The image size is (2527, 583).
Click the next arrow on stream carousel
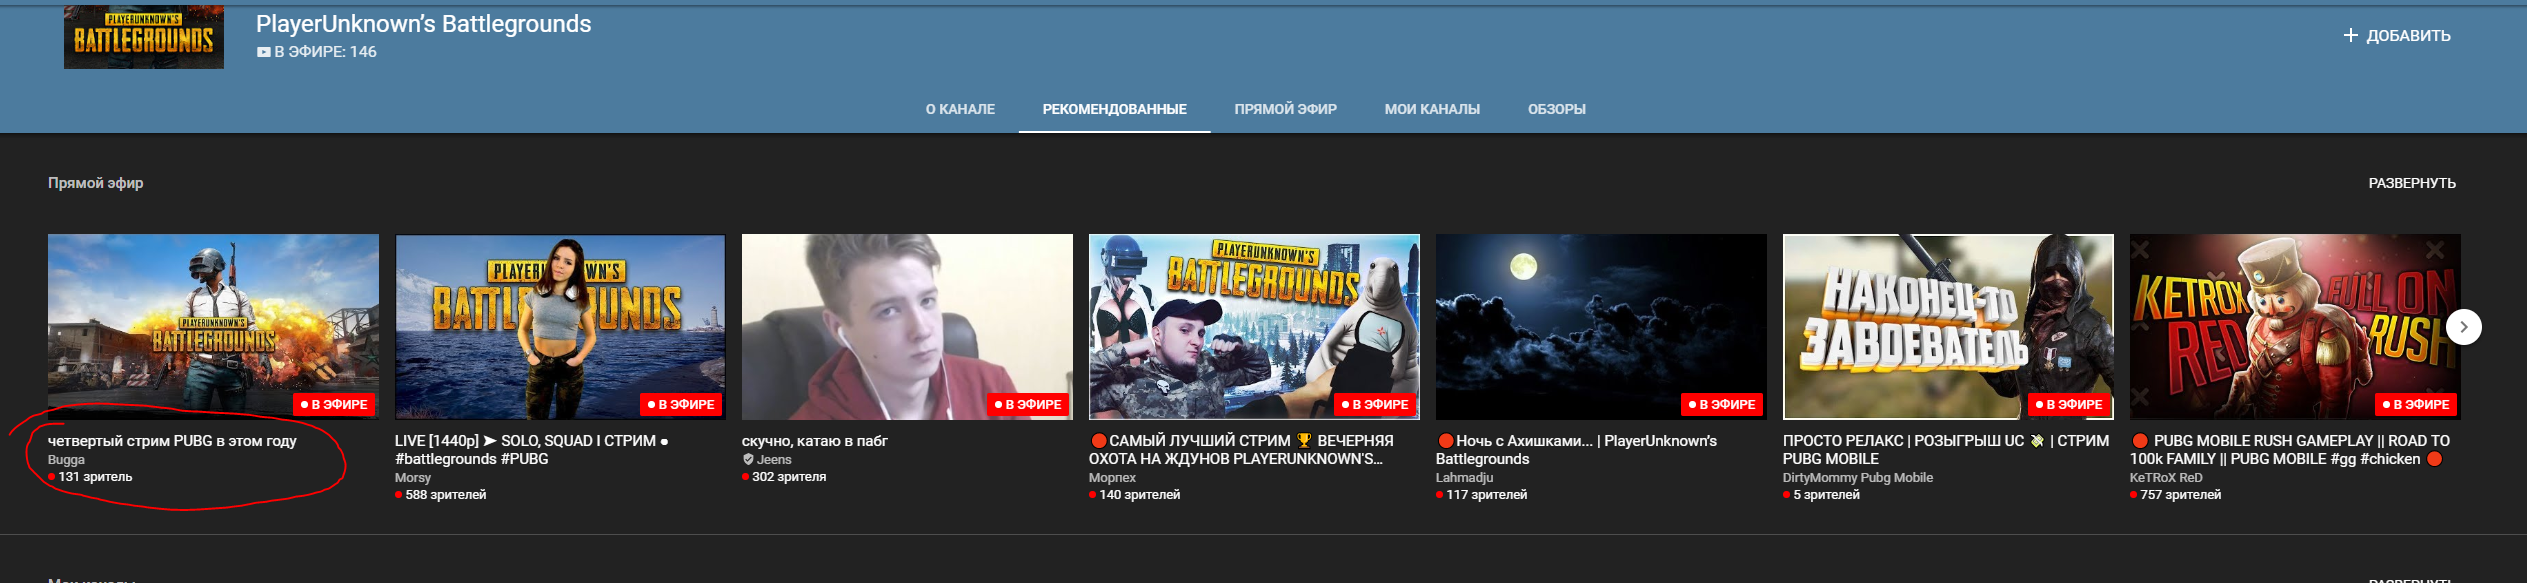click(x=2463, y=327)
